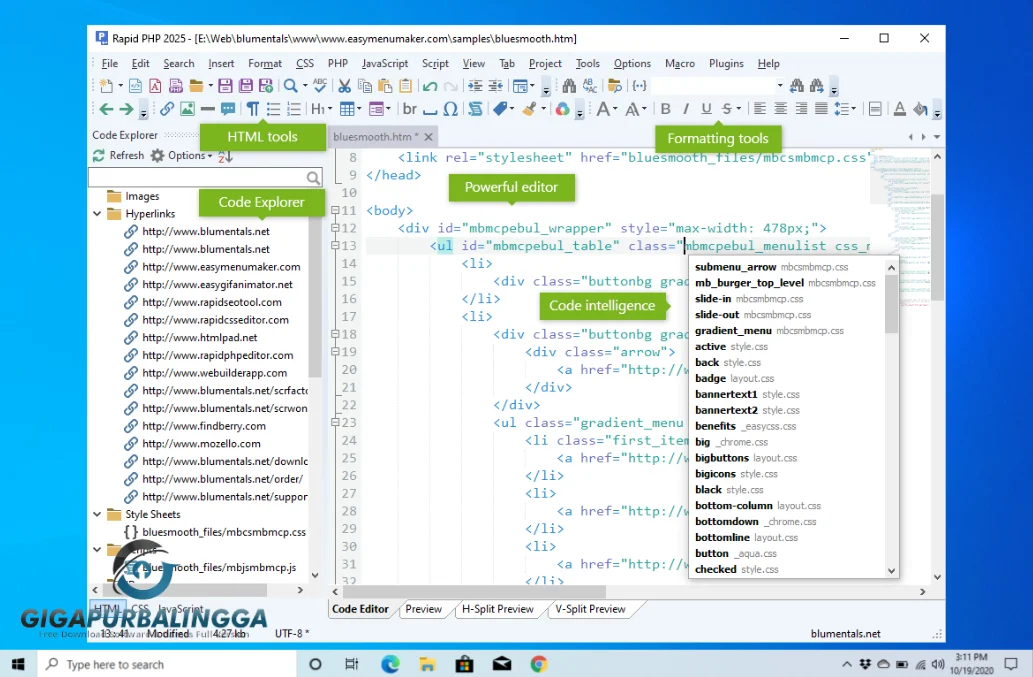
Task: Open the Macro menu
Action: click(680, 63)
